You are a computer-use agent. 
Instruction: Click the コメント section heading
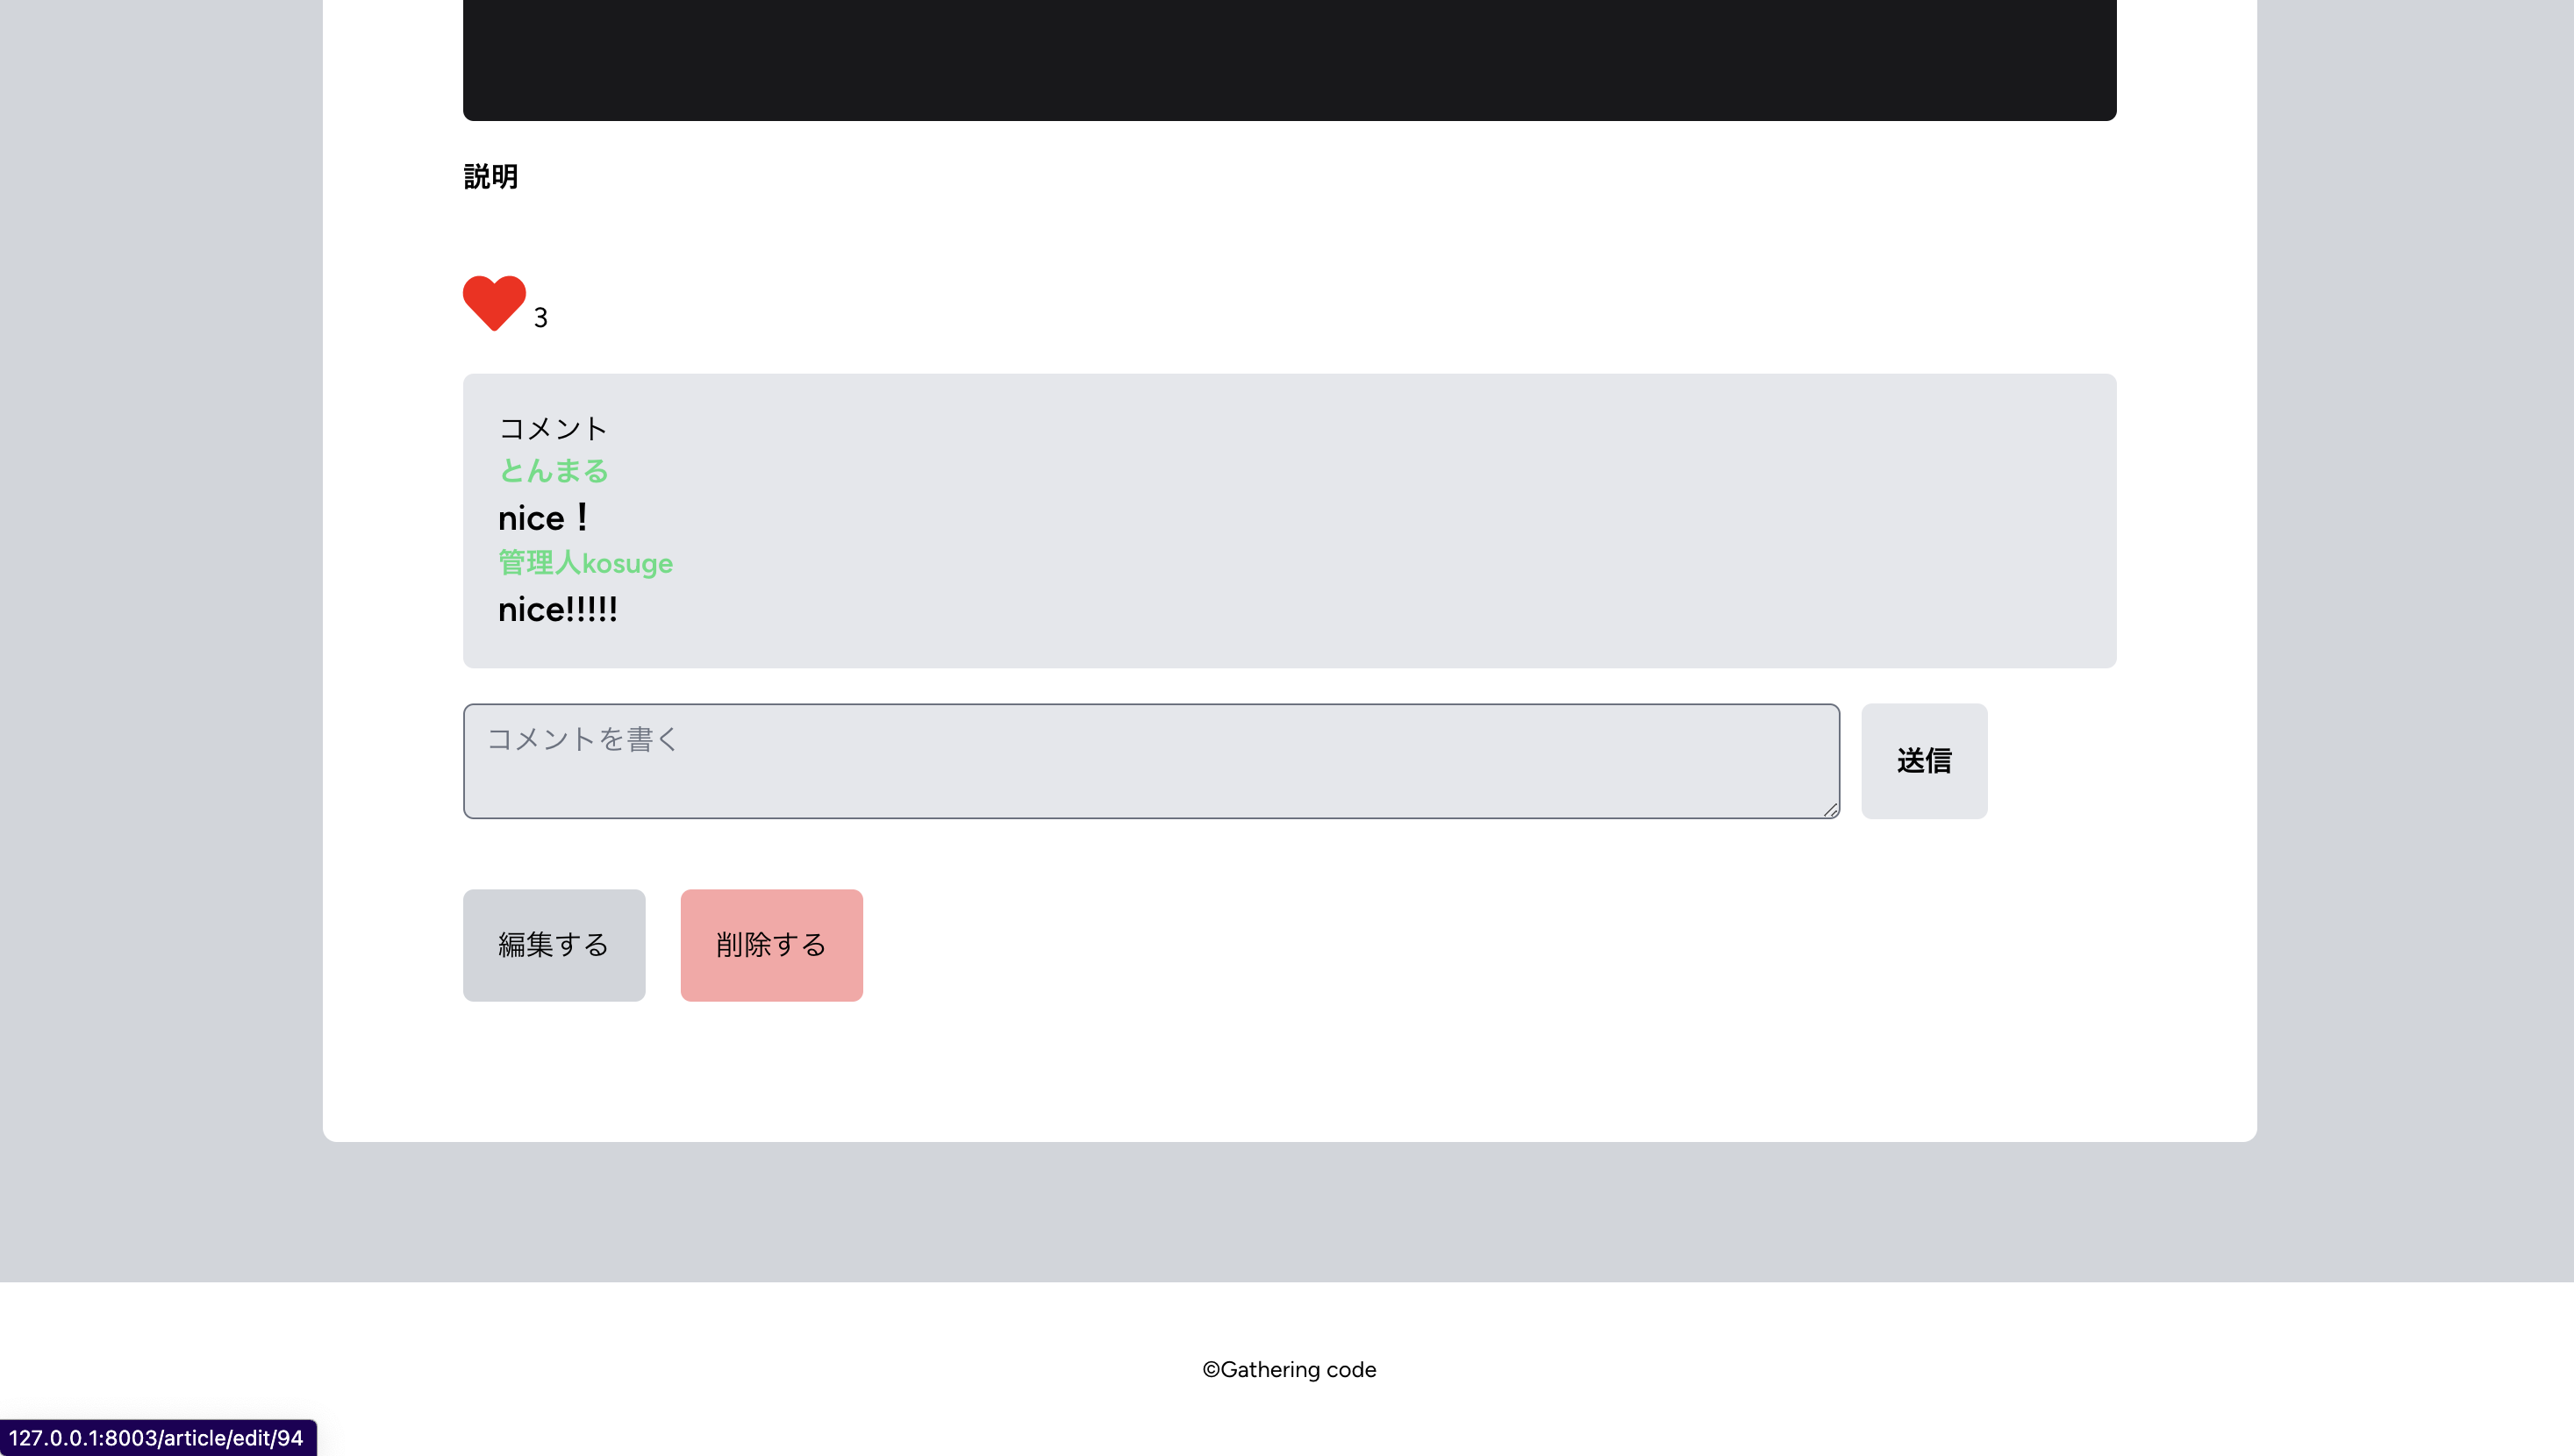coord(553,428)
